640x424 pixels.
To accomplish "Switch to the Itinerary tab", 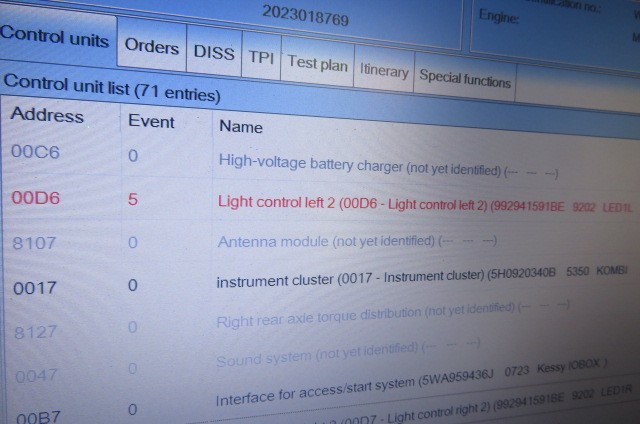I will 384,71.
